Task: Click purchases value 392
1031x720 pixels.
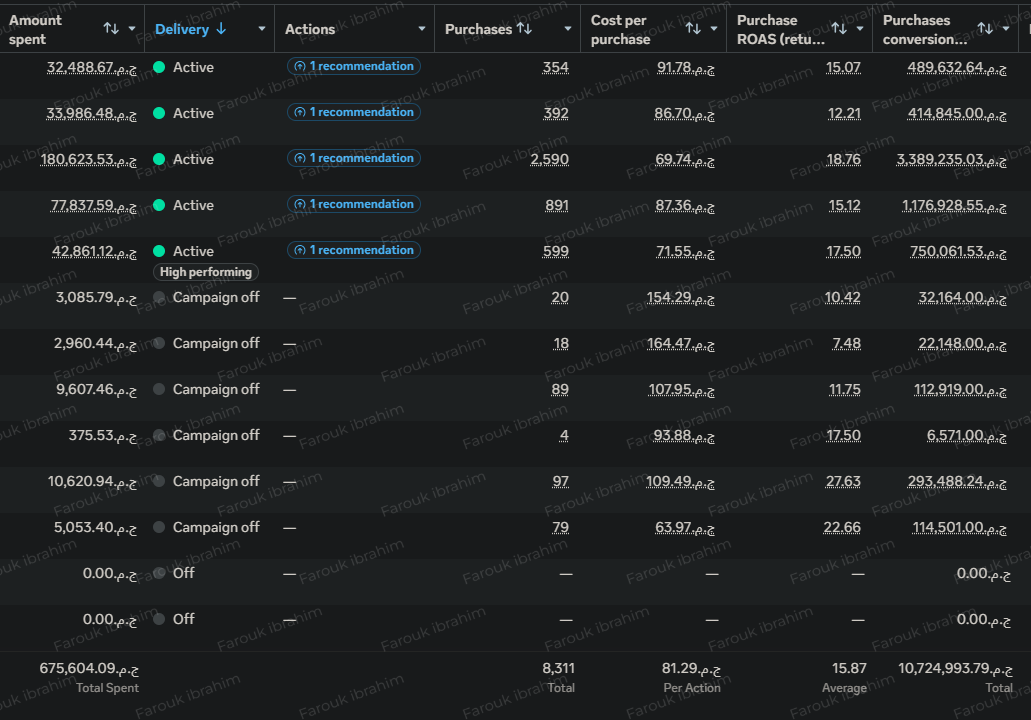Action: coord(556,114)
